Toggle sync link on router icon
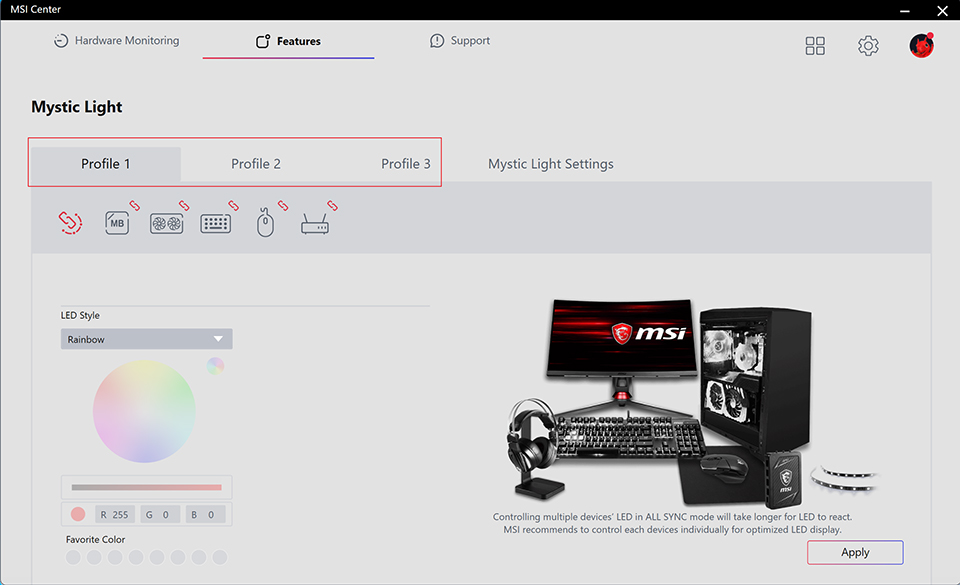Screen dimensions: 960x585 332,206
